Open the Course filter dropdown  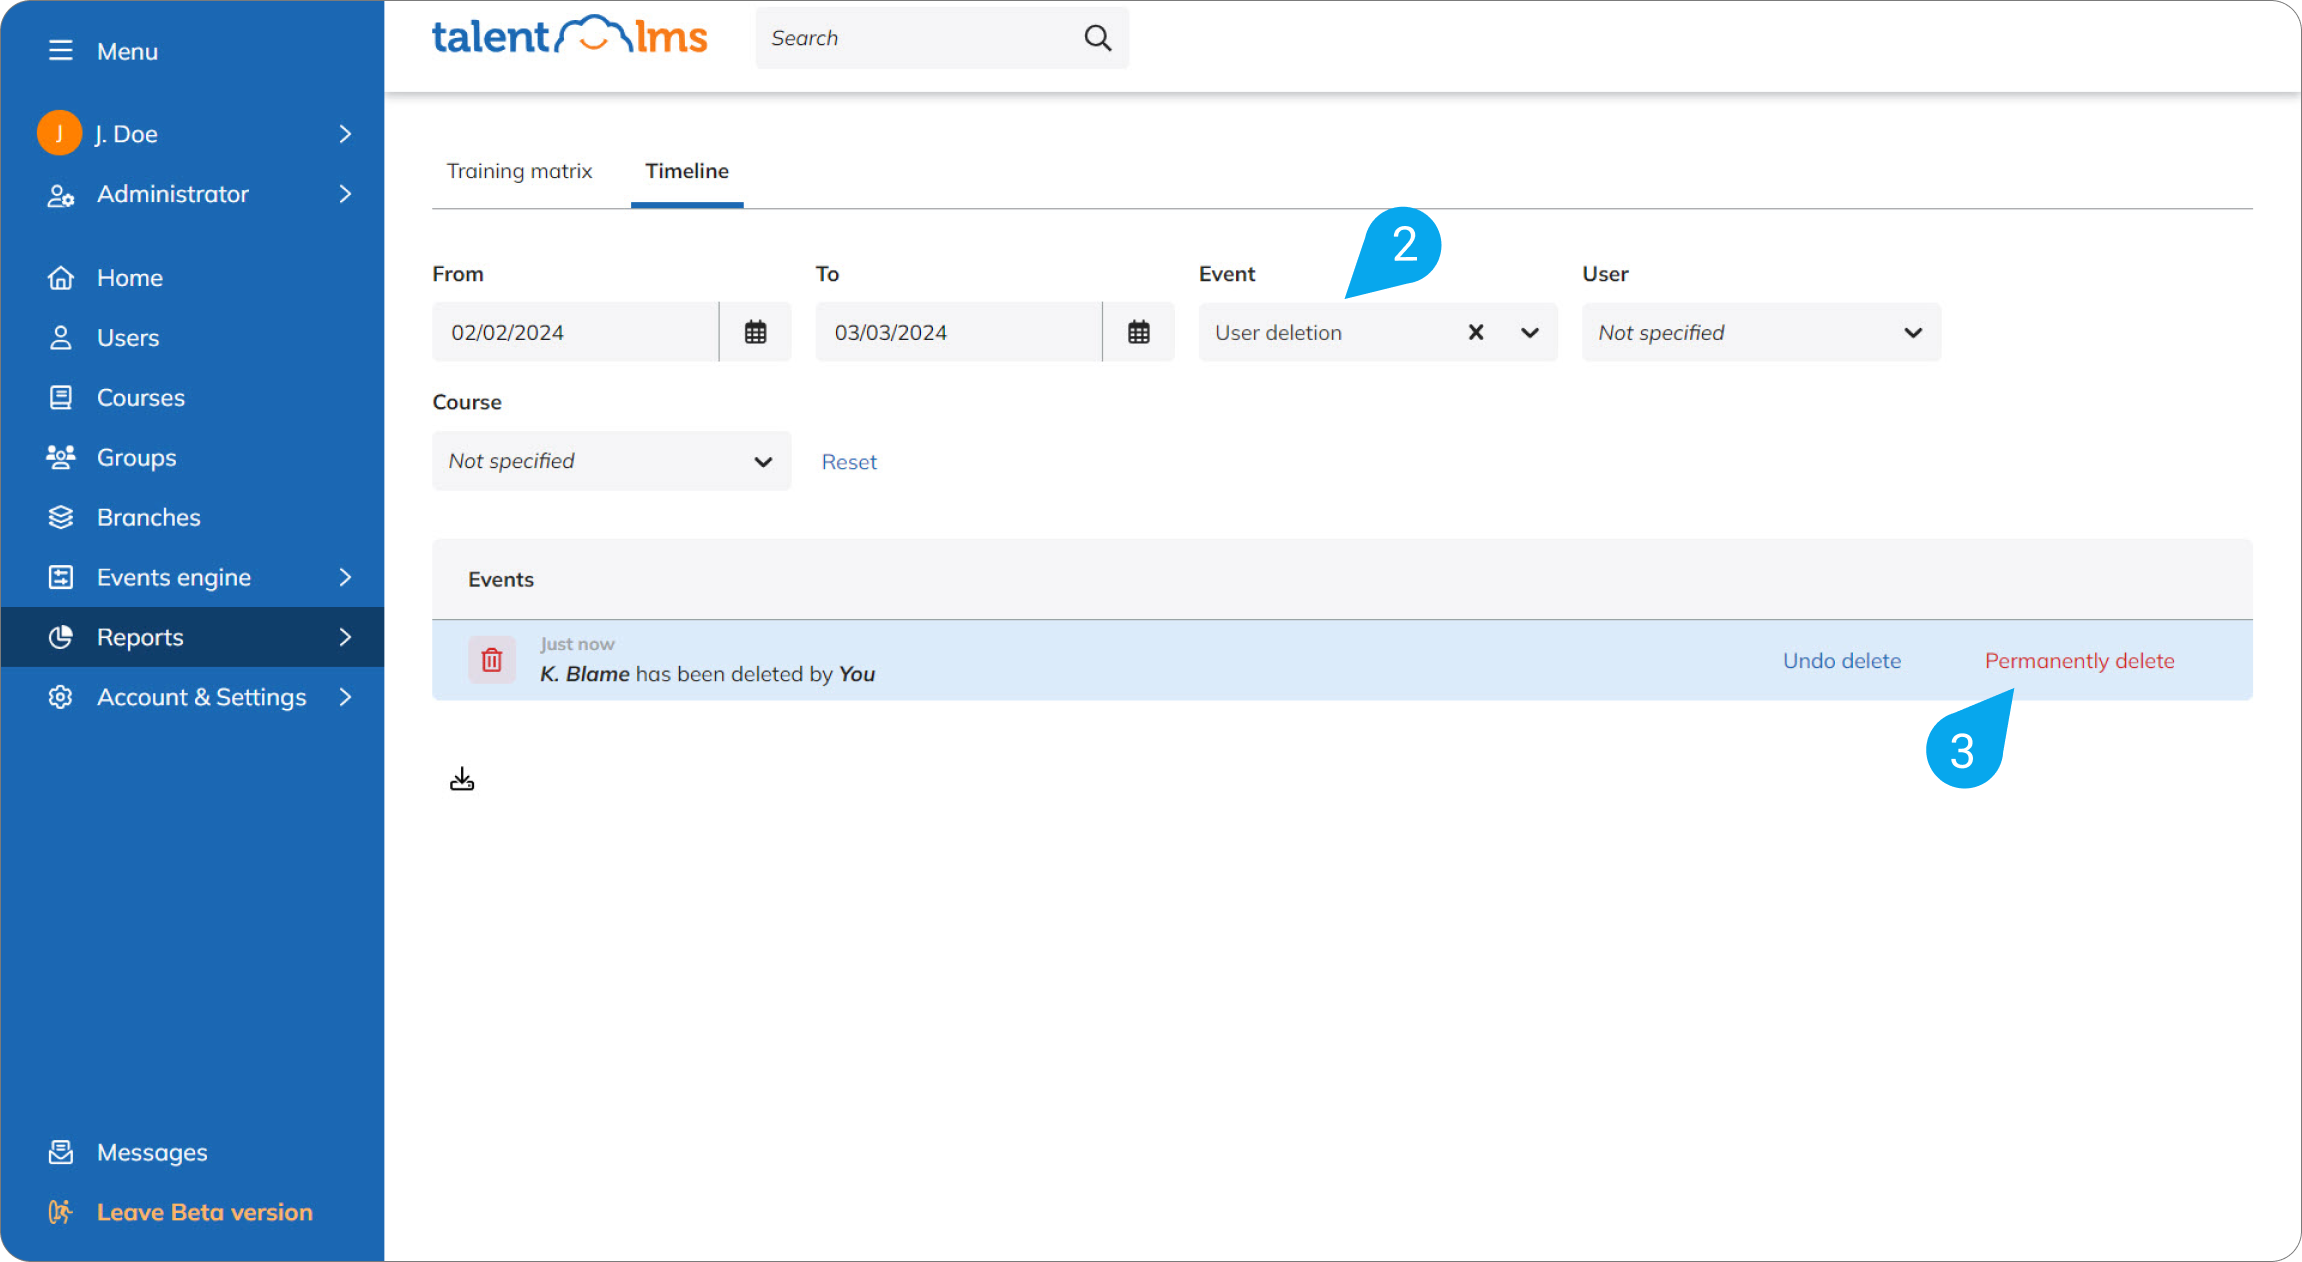click(x=611, y=461)
